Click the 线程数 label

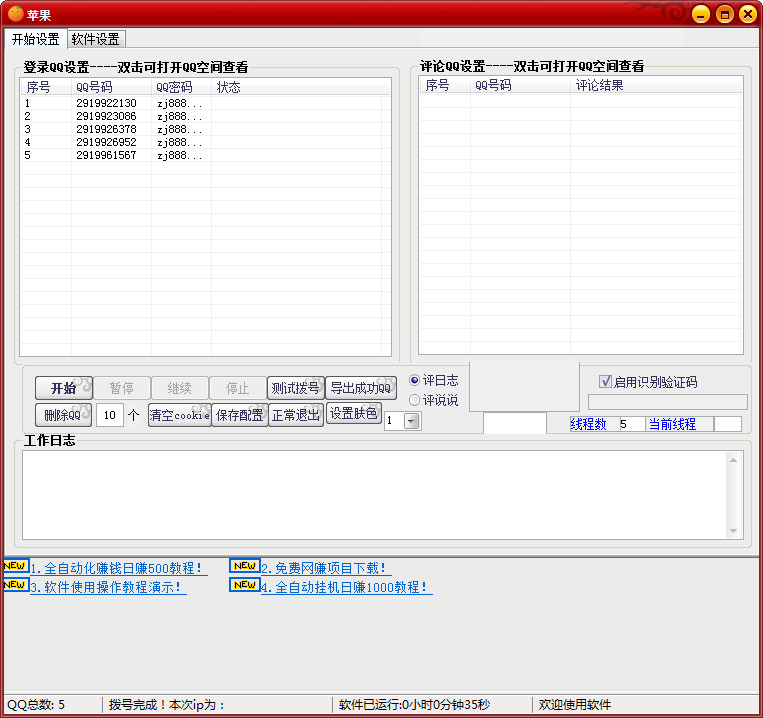click(588, 424)
